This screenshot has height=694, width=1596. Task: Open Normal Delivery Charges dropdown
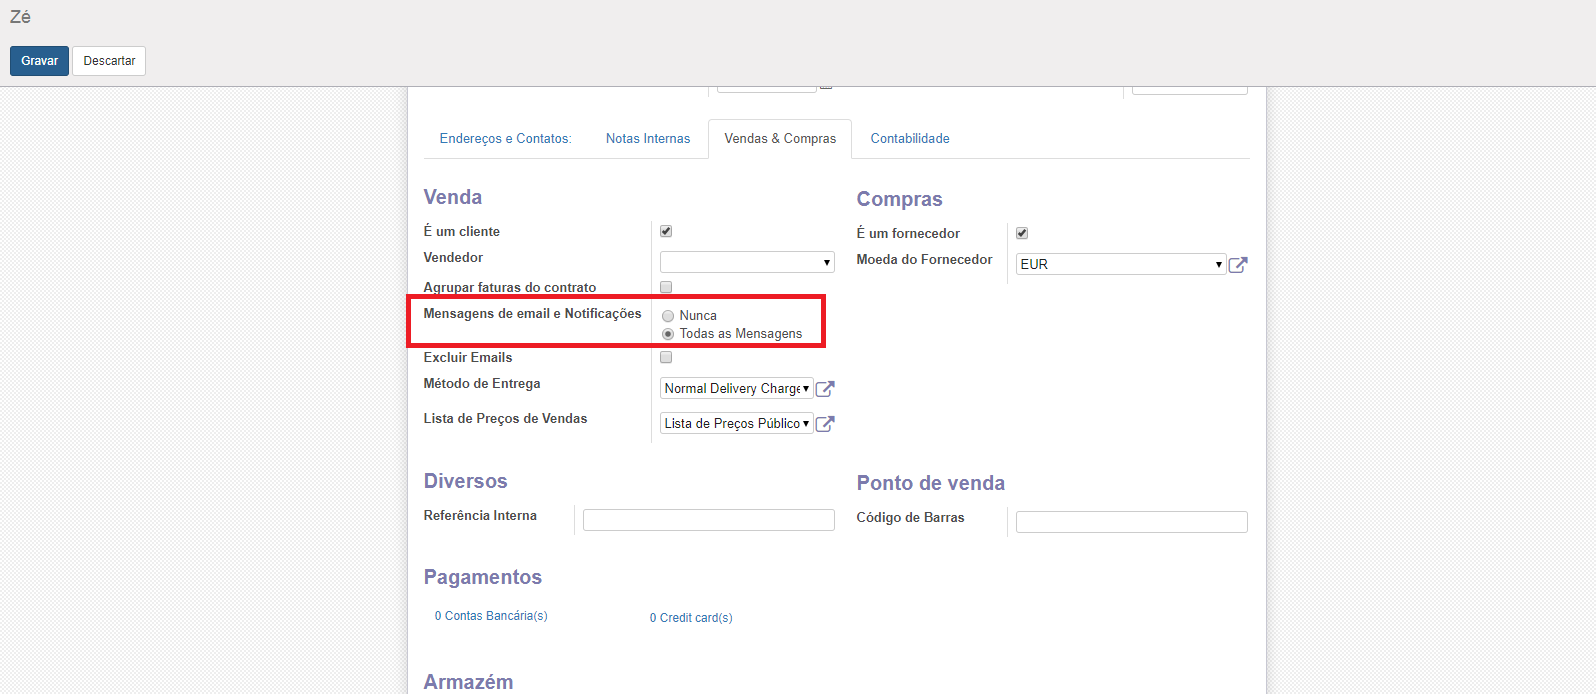[736, 389]
